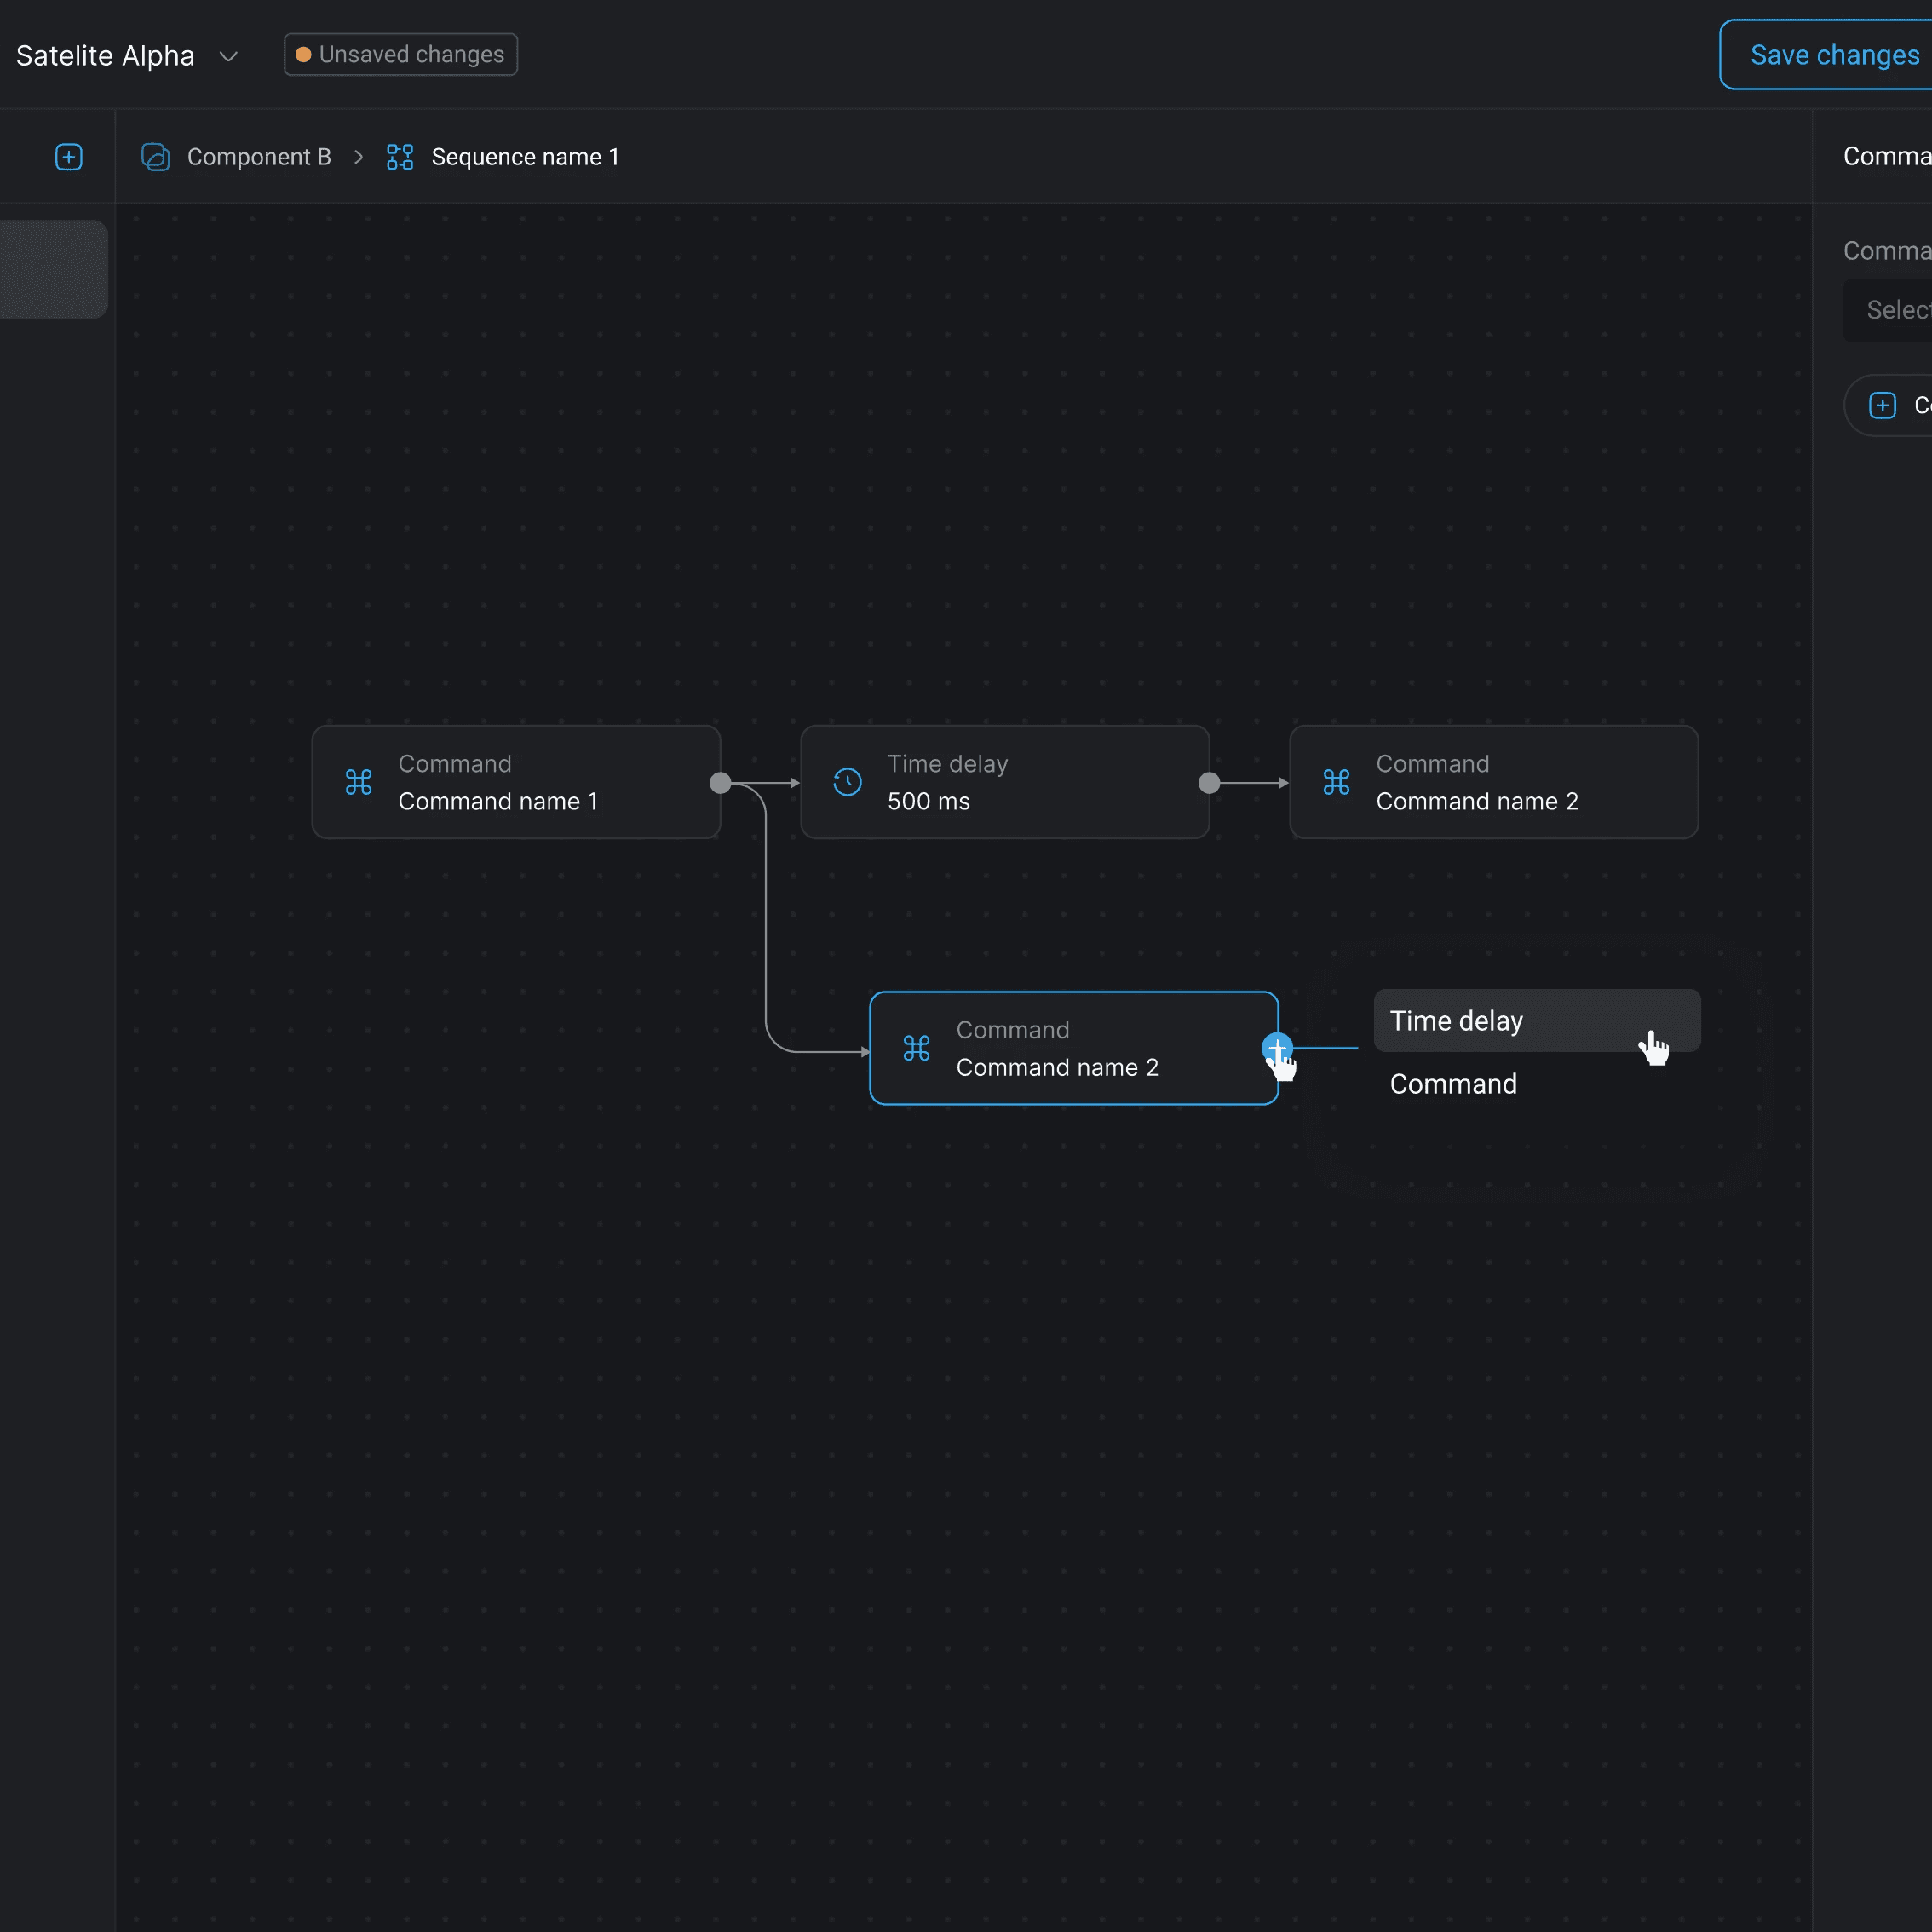Click command icon on top-right Command name 2
The width and height of the screenshot is (1932, 1932).
point(1336,782)
